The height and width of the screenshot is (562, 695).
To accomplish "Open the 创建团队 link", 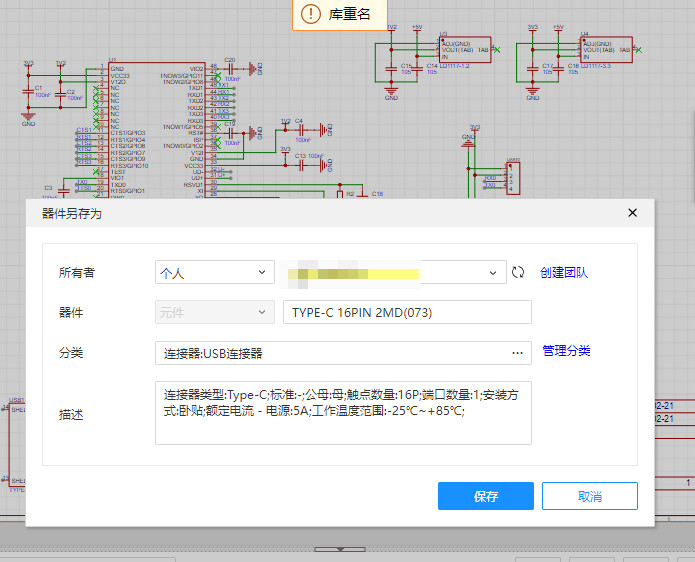I will click(564, 272).
